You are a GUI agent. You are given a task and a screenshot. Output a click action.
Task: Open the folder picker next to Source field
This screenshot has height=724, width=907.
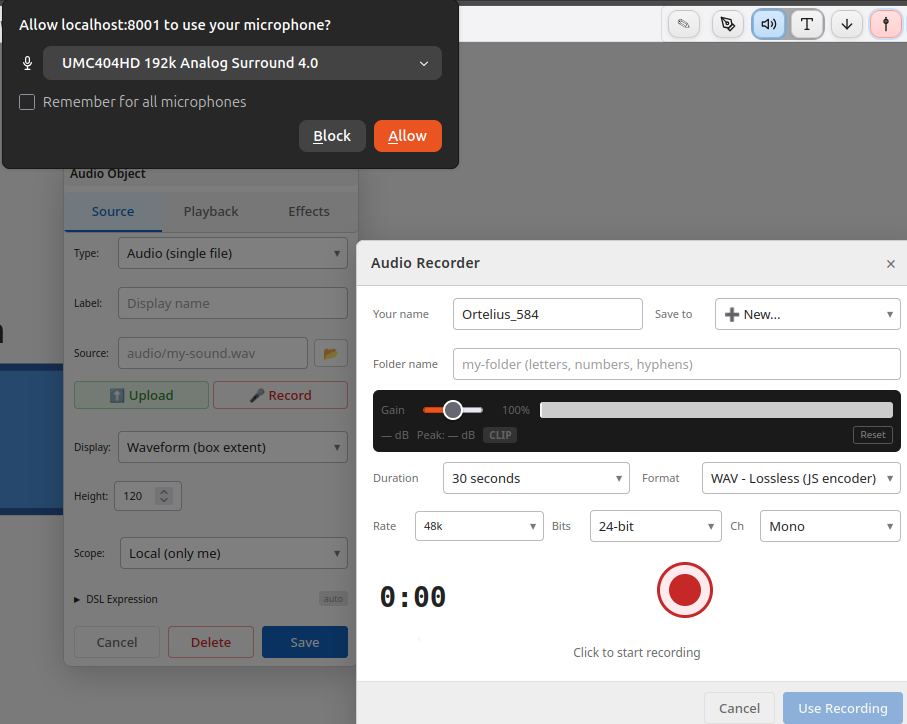tap(331, 353)
